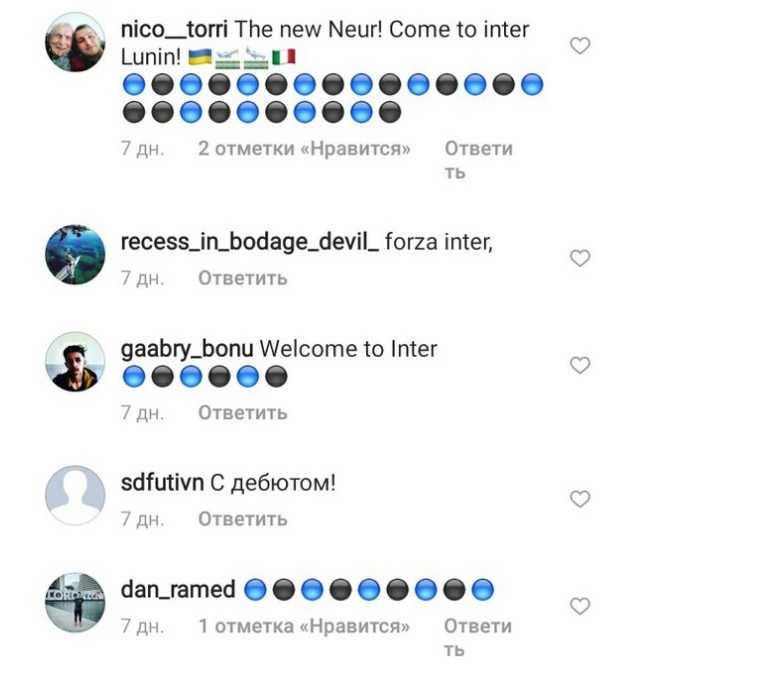Open the nico__torri username link
Image resolution: width=768 pixels, height=684 pixels.
(174, 30)
